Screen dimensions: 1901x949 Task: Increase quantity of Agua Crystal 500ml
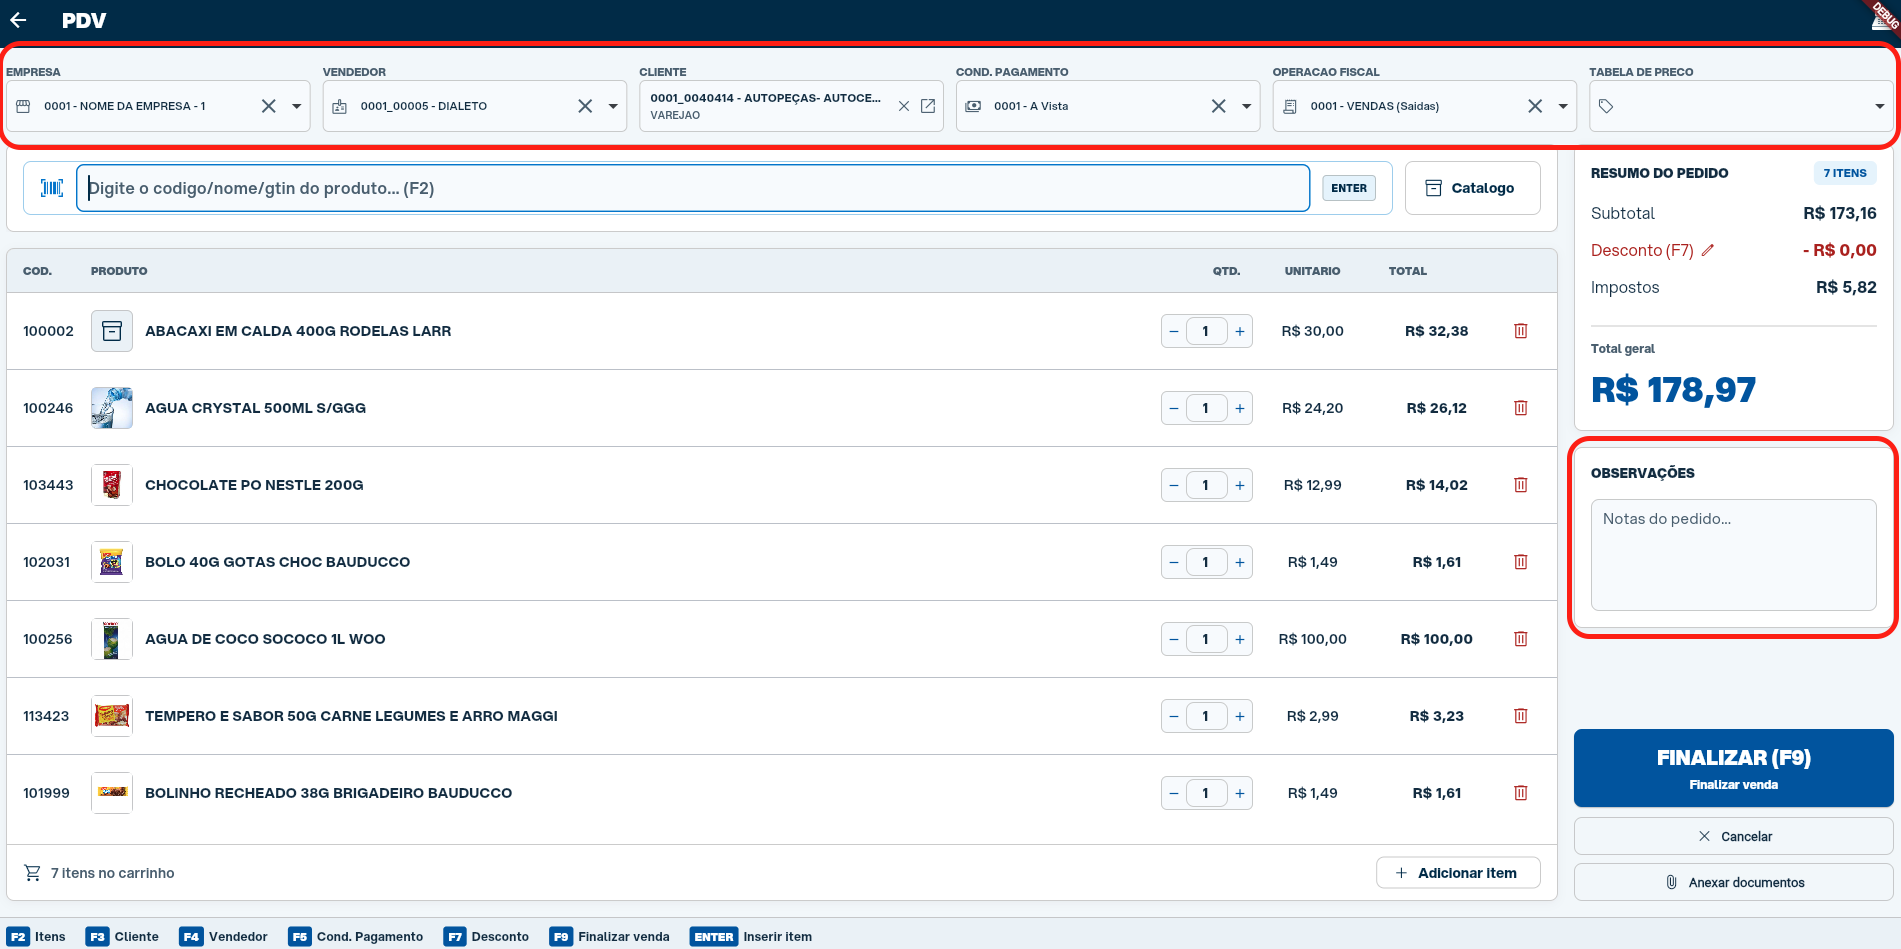(1239, 408)
